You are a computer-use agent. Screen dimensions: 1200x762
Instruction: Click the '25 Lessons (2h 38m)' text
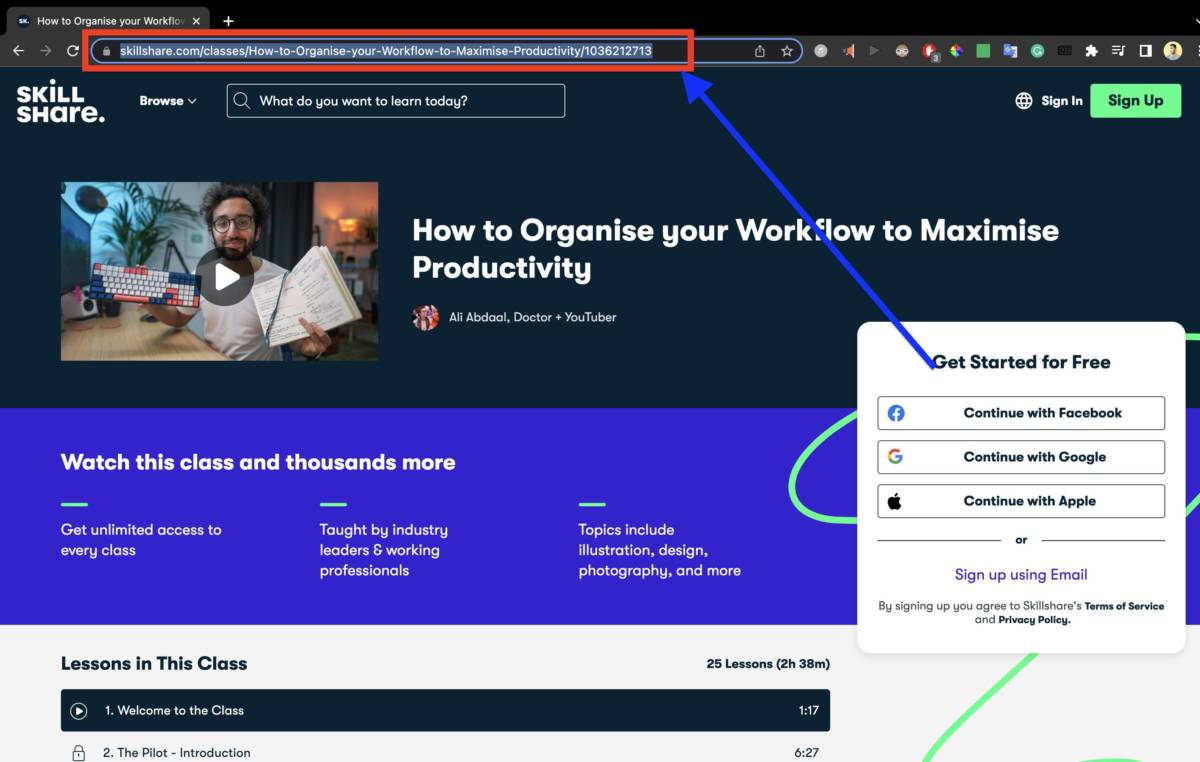coord(768,664)
